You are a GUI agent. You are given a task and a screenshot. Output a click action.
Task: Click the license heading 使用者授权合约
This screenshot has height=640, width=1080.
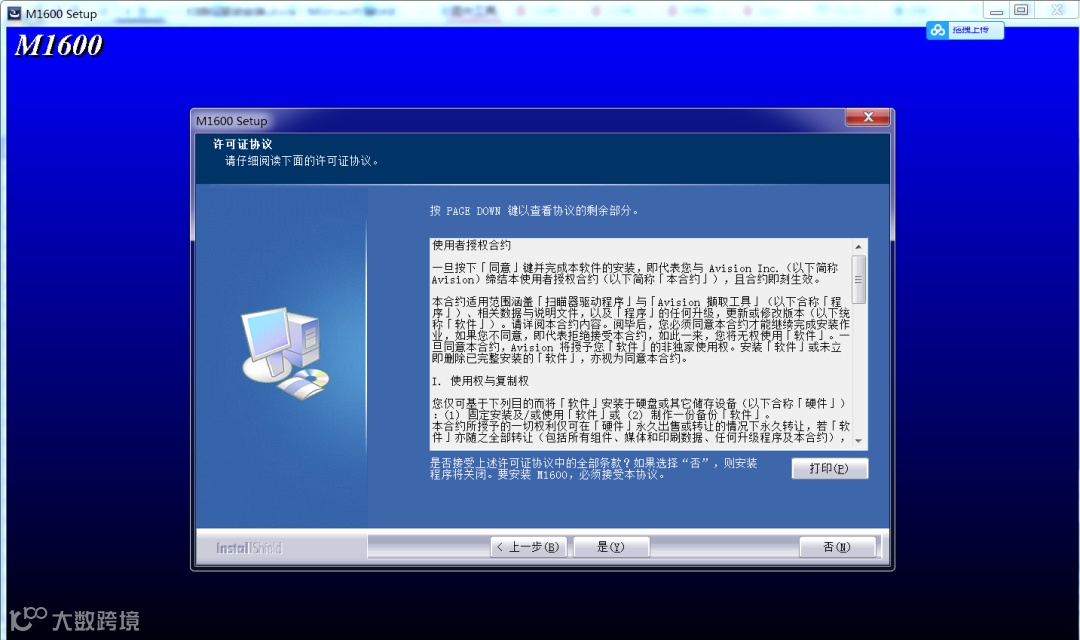coord(472,245)
